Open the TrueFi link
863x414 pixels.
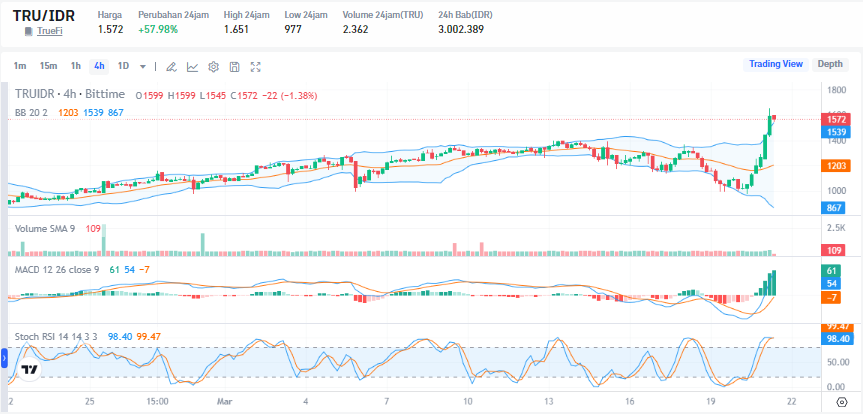click(50, 31)
